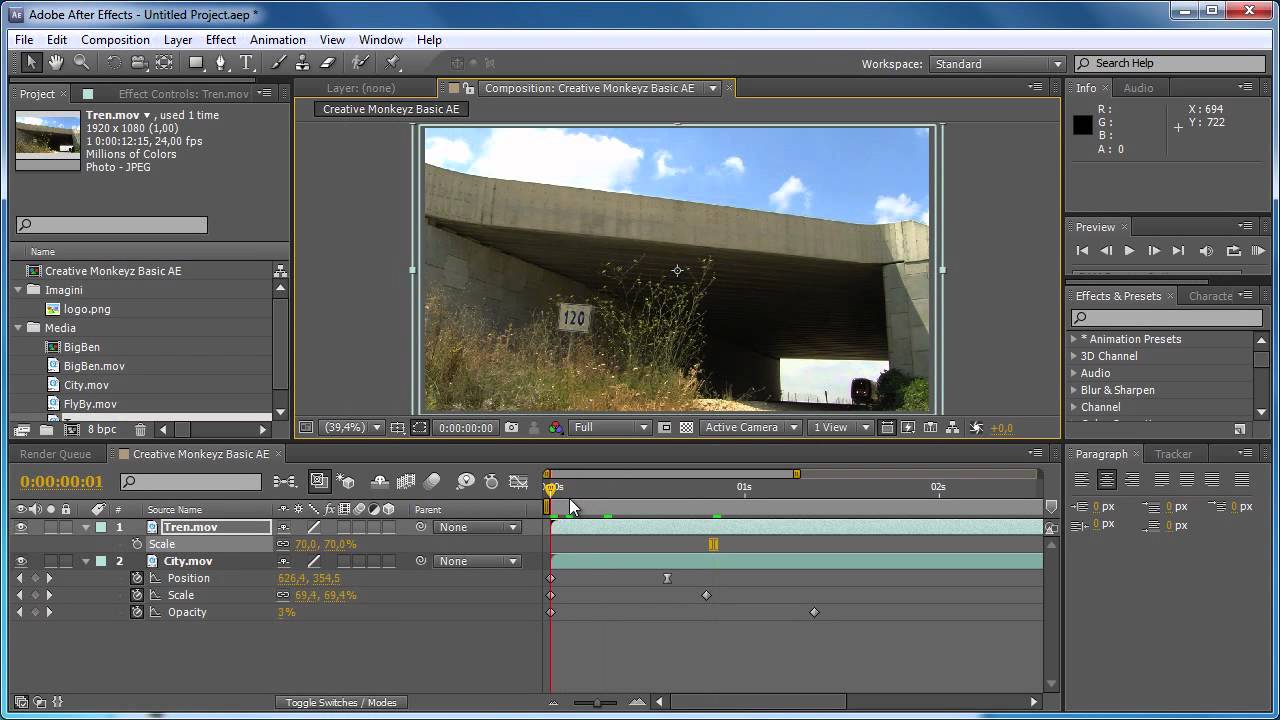Click the Auto-keyframe stopwatch icon in timeline header

pyautogui.click(x=491, y=481)
